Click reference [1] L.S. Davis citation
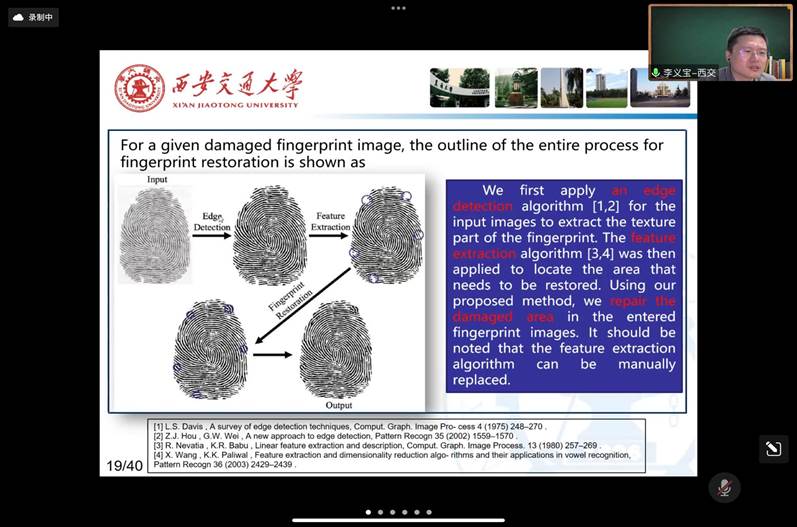797x527 pixels. point(350,425)
